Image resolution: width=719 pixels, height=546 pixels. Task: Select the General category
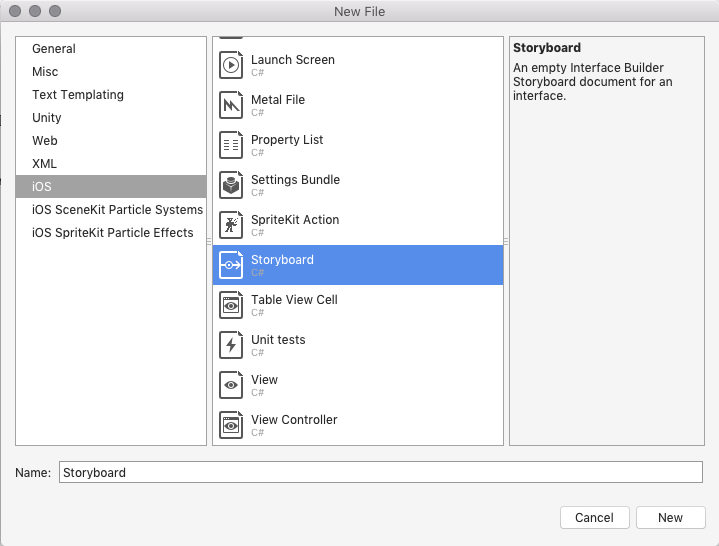coord(111,49)
